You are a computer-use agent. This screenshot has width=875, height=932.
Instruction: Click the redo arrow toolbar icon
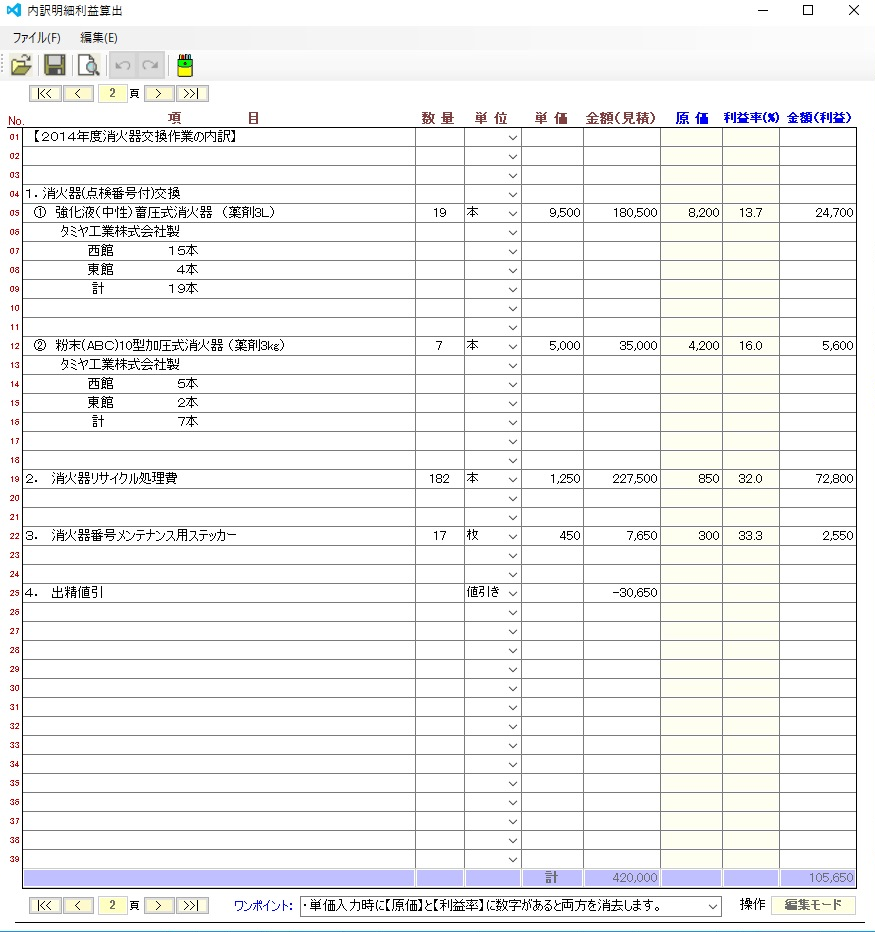click(x=150, y=65)
